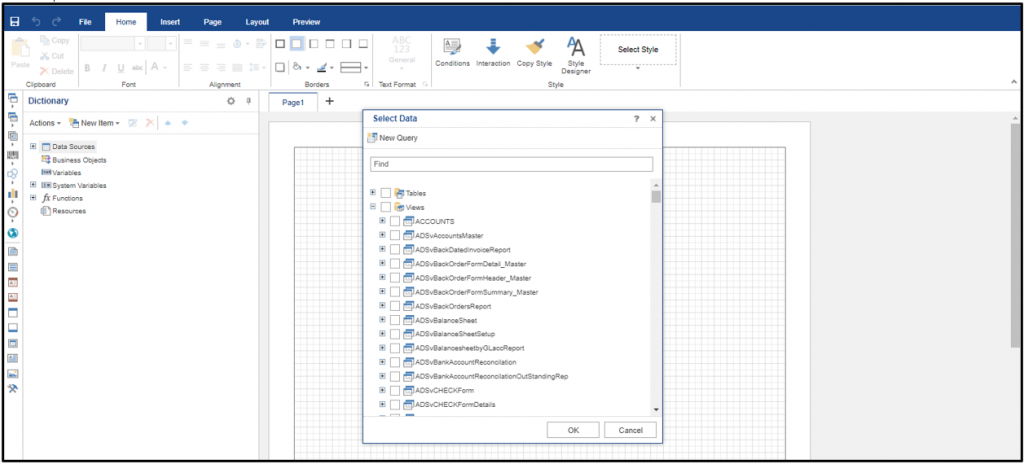Screen dimensions: 1024x464
Task: Switch to the Insert tab
Action: (x=170, y=22)
